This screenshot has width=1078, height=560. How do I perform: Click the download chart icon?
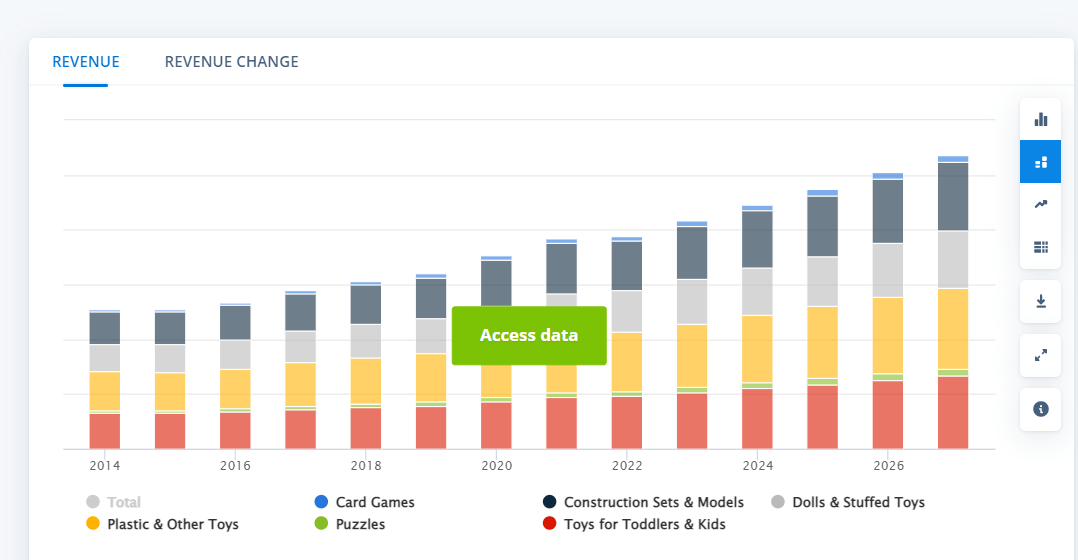[1040, 301]
